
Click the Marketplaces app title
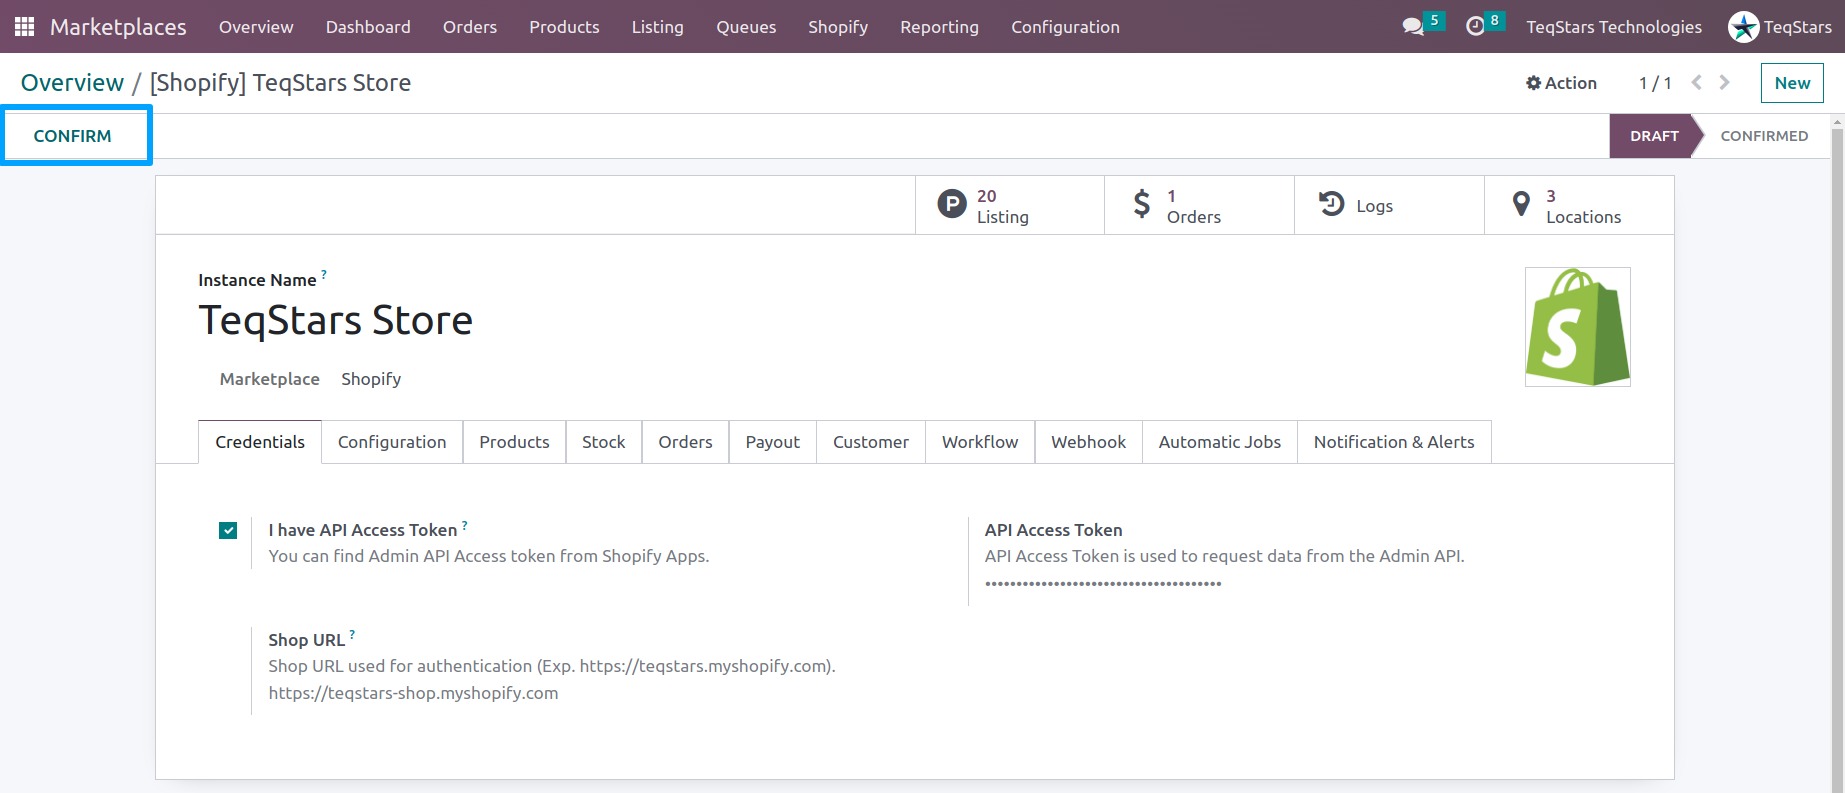118,27
